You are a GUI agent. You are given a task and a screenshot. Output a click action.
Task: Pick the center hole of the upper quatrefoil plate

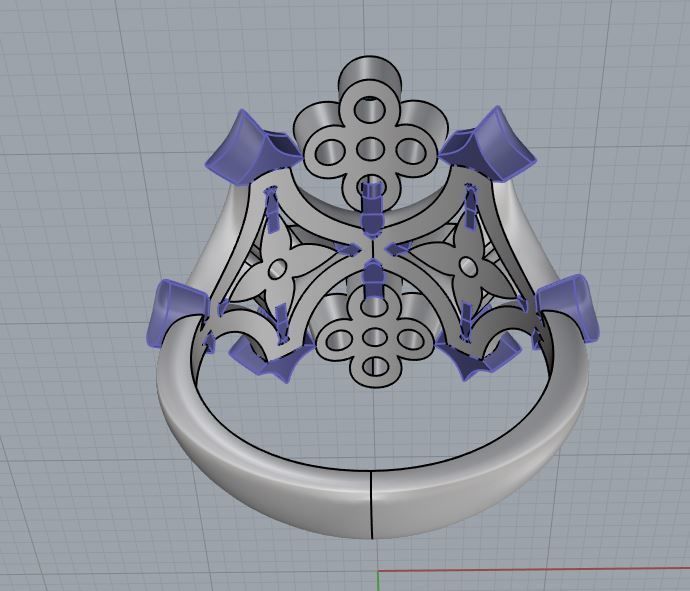coord(371,150)
